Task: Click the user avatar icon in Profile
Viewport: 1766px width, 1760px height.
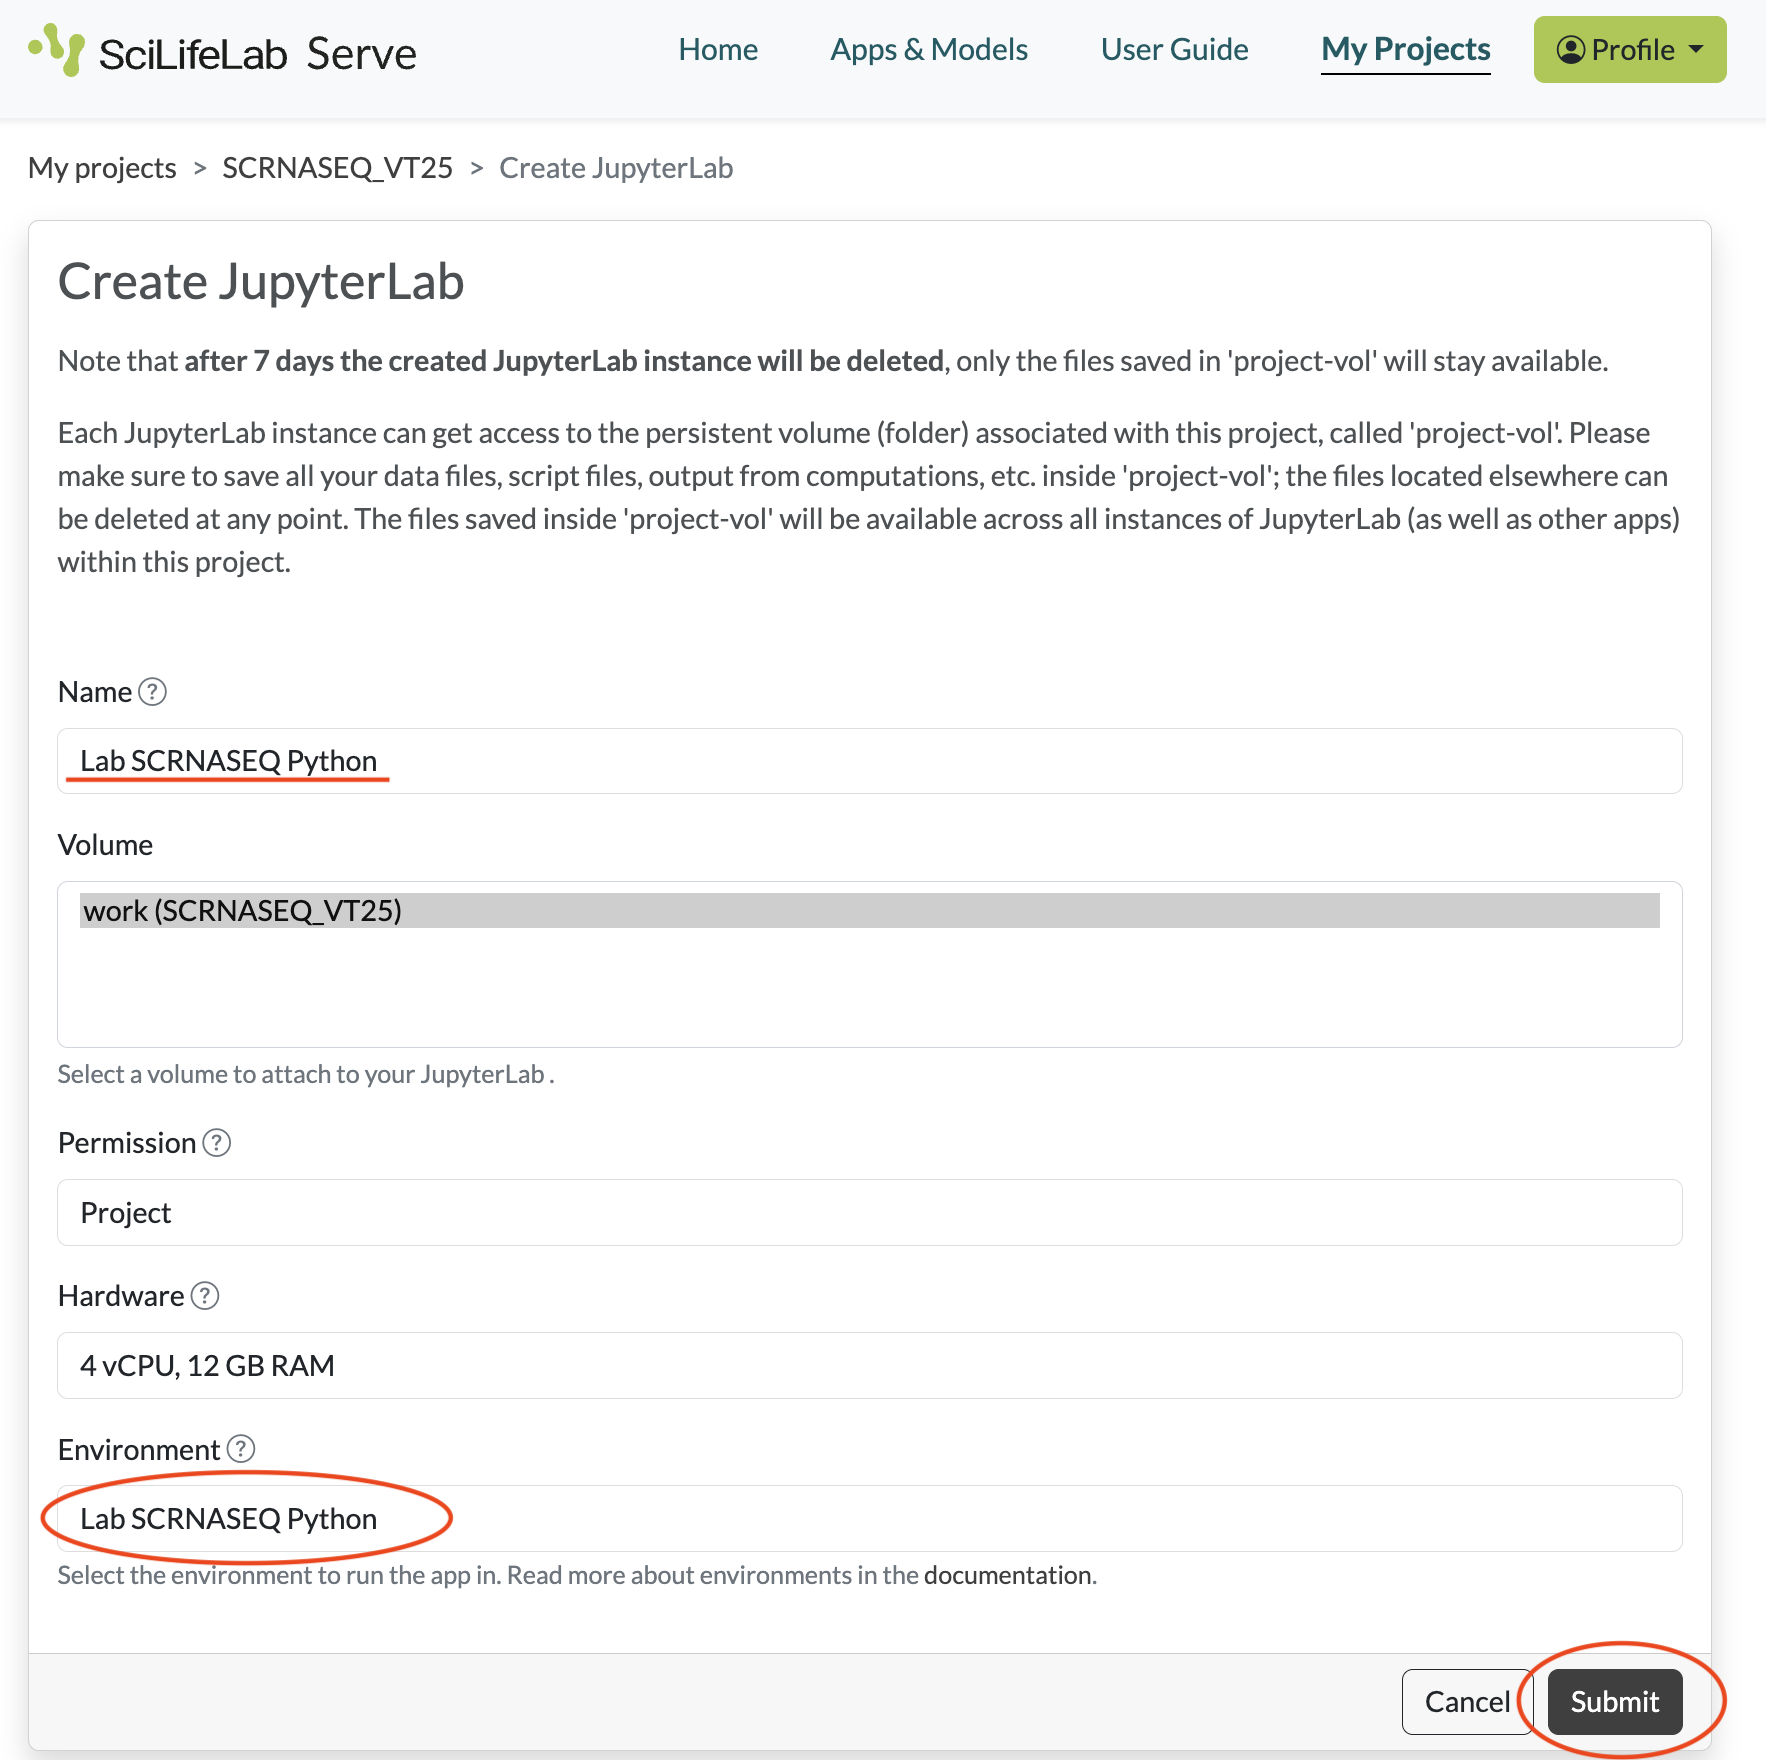Action: [1570, 50]
